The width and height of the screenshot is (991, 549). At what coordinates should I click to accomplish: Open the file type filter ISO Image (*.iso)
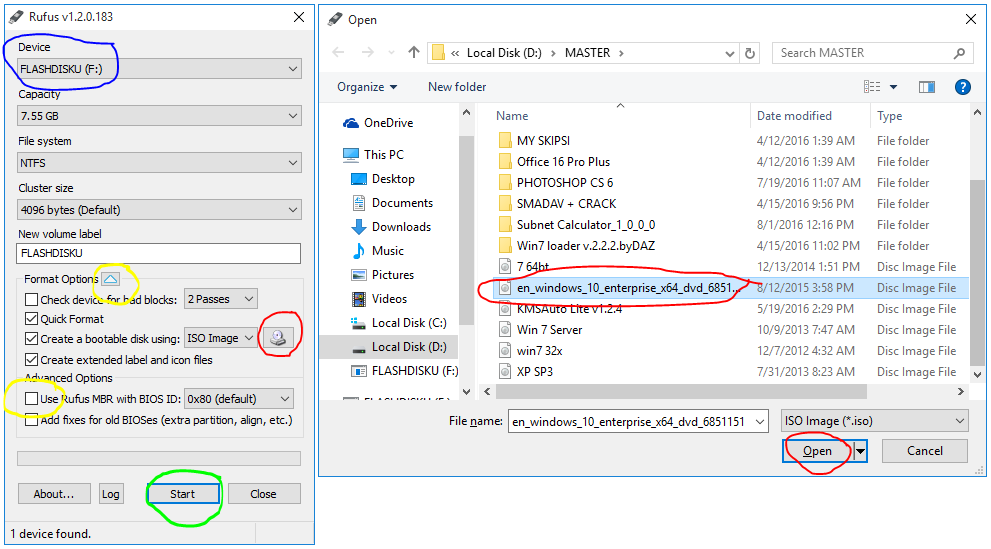(875, 421)
